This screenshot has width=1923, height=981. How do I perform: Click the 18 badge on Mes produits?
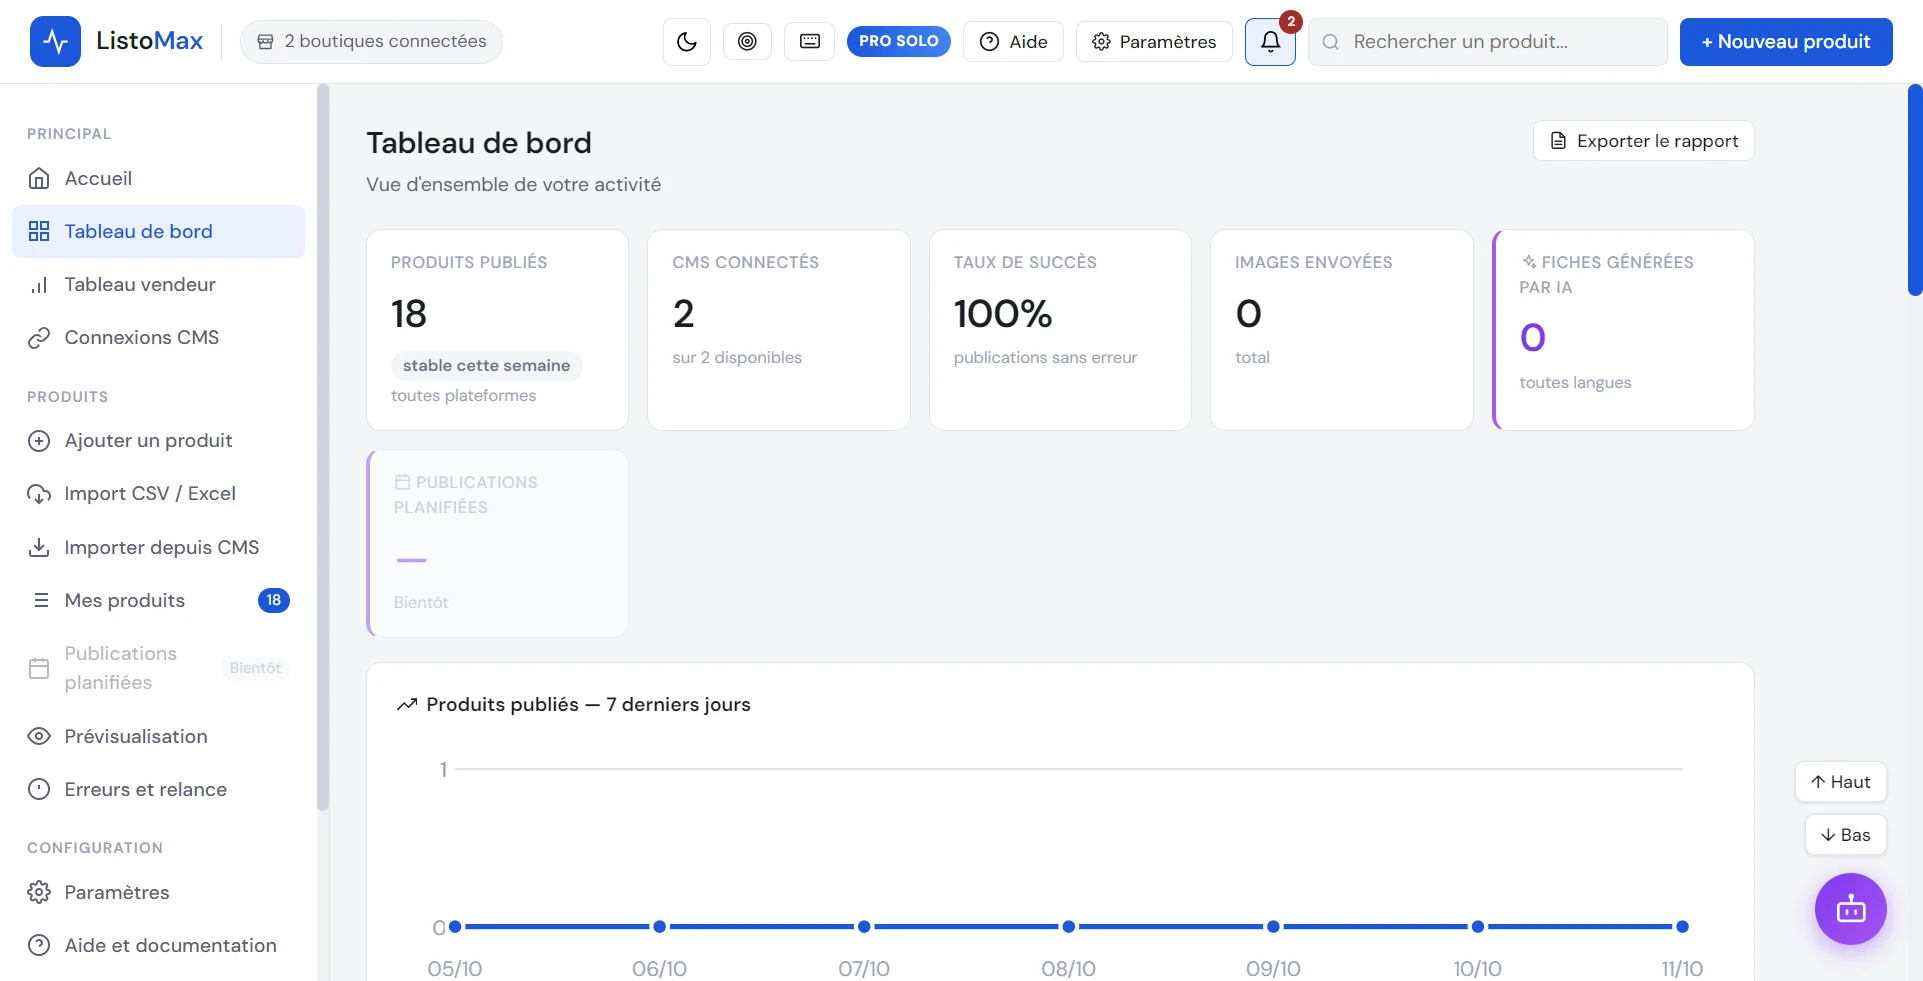pos(274,600)
